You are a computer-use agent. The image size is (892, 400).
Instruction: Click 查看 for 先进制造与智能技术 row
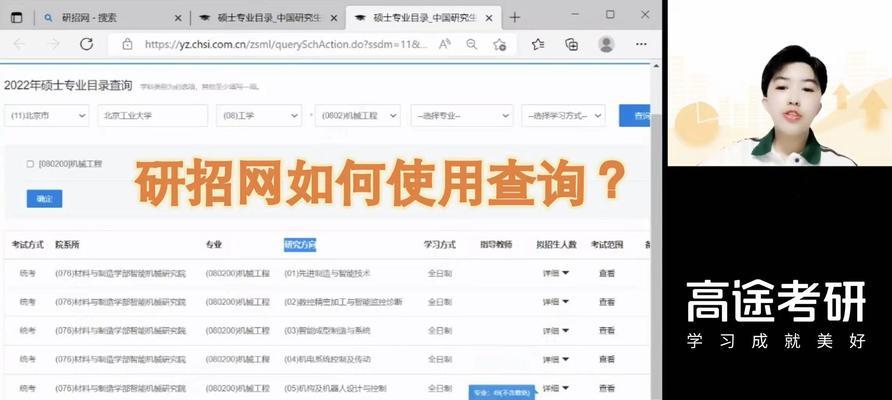607,273
